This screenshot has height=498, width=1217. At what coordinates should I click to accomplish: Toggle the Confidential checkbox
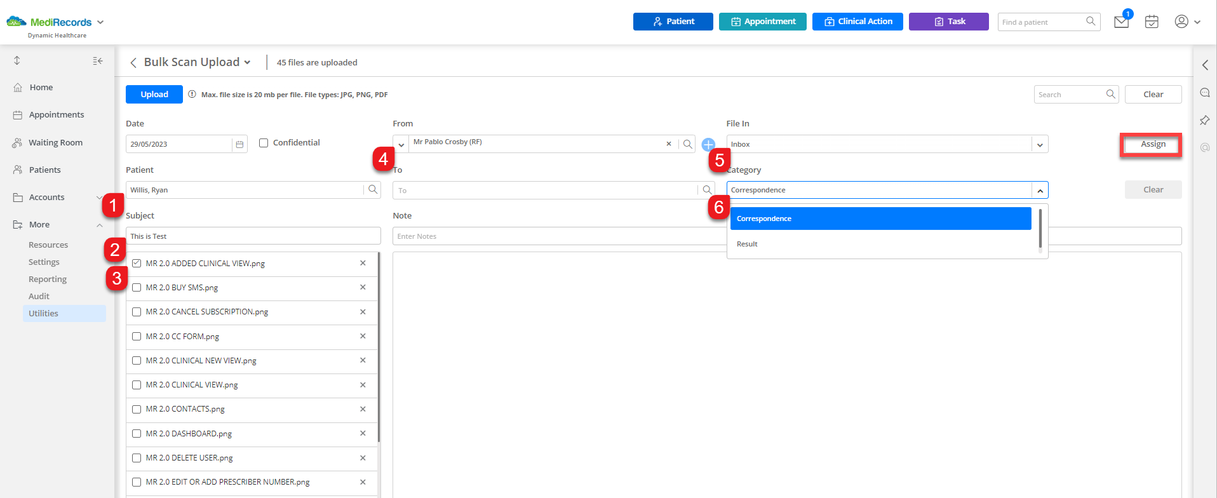pos(264,143)
